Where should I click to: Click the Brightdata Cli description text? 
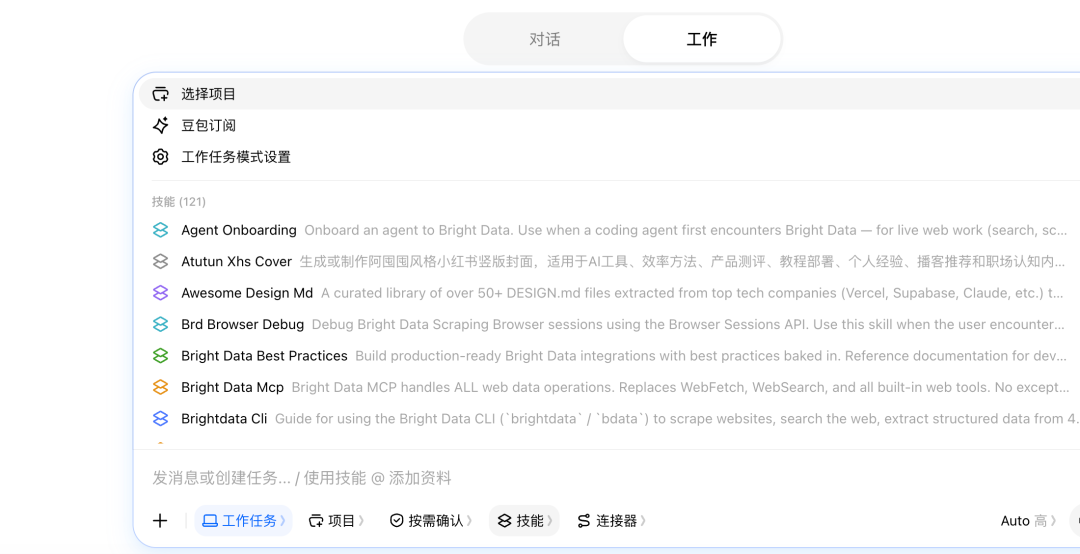tap(677, 418)
